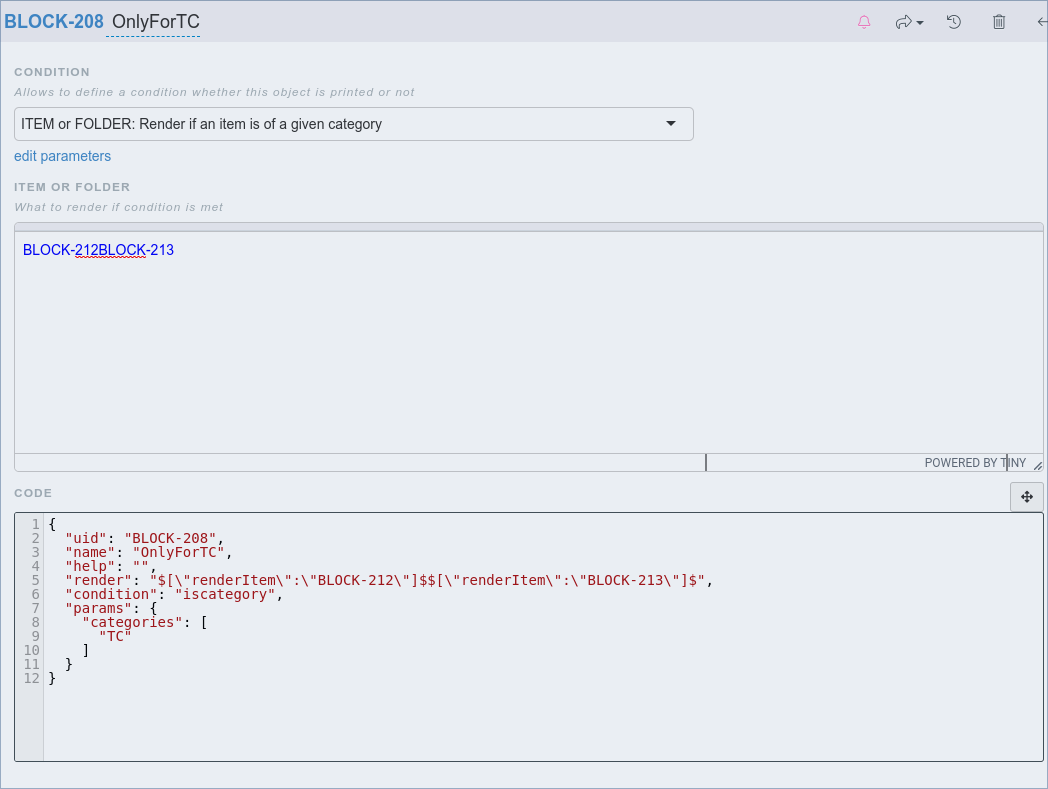The height and width of the screenshot is (789, 1048).
Task: Click the OnlyForTC title to edit
Action: click(155, 22)
